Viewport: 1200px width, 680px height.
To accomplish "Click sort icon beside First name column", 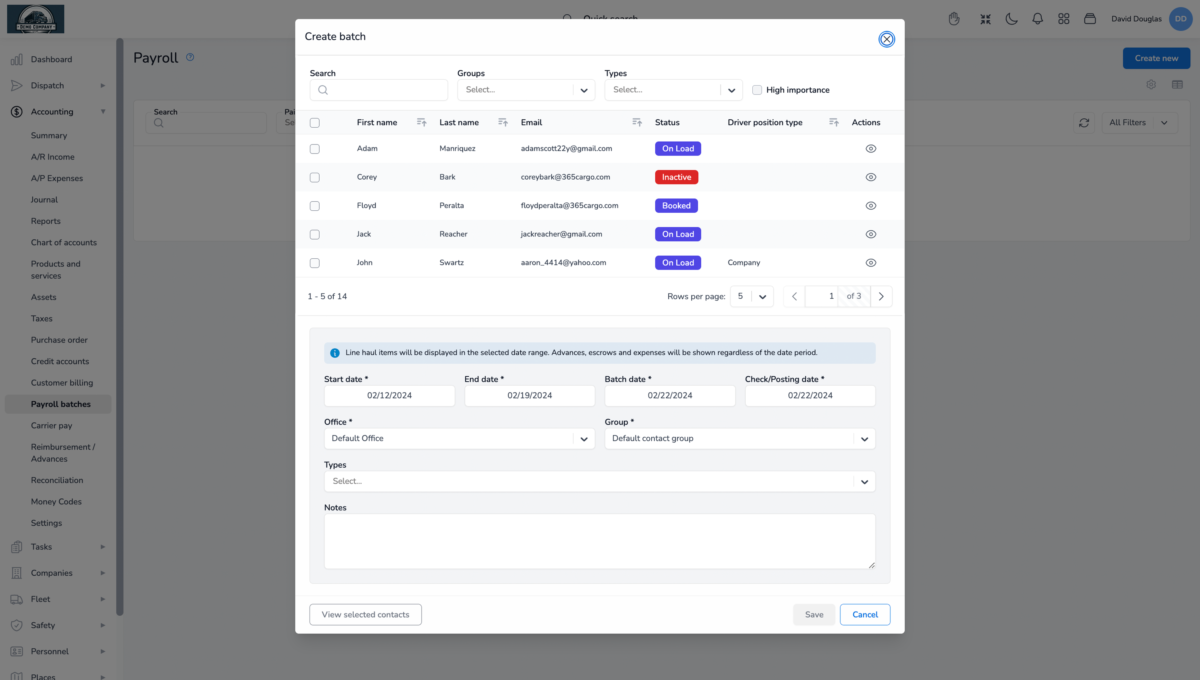I will tap(420, 123).
